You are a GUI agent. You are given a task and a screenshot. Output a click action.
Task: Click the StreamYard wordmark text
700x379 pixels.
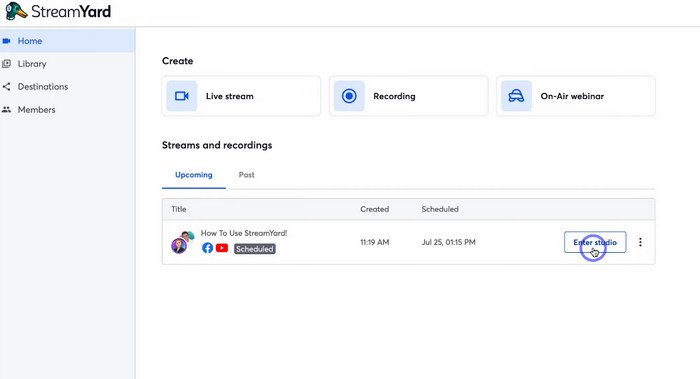pyautogui.click(x=71, y=12)
